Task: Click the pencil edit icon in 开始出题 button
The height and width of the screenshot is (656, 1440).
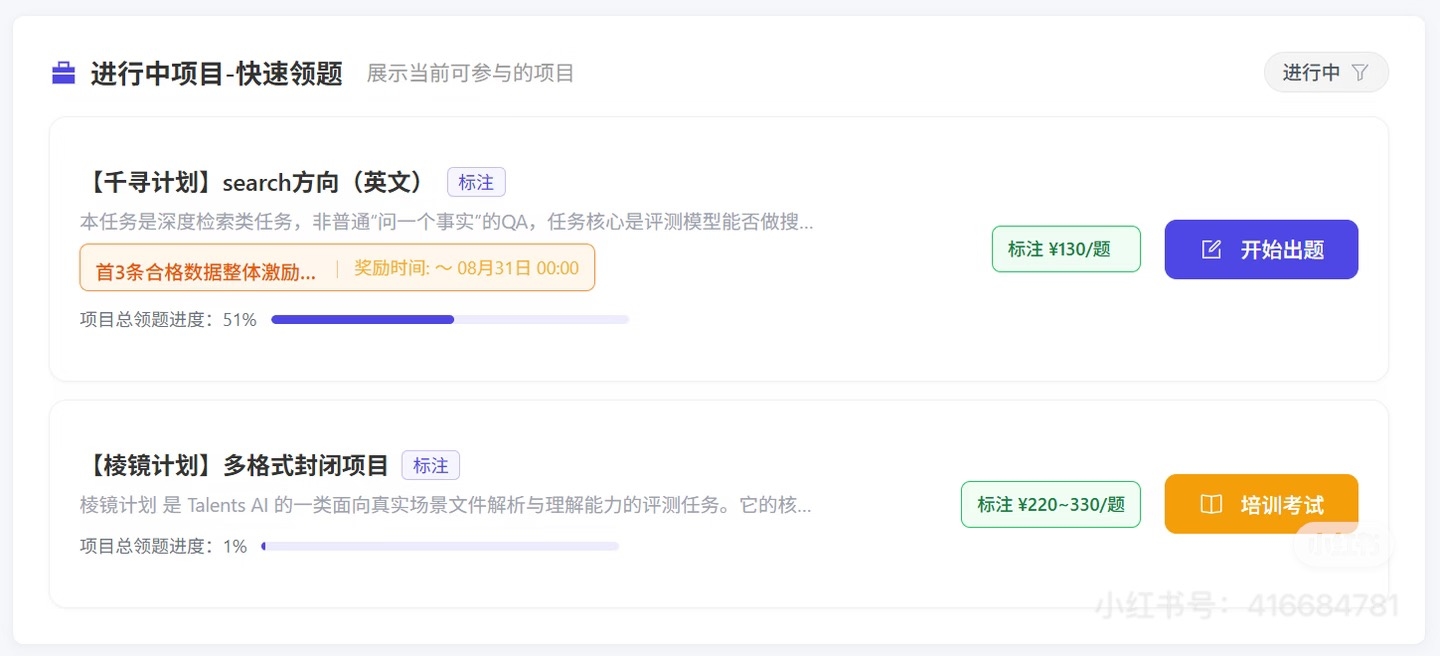Action: [x=1211, y=250]
